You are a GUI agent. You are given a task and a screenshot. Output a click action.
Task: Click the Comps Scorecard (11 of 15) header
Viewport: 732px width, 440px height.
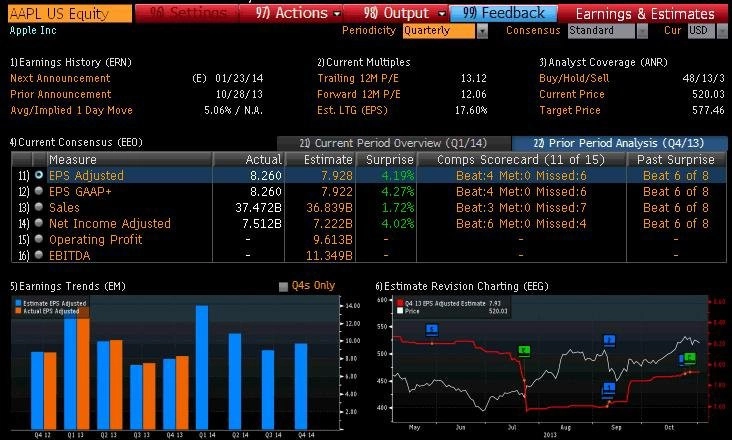click(521, 160)
